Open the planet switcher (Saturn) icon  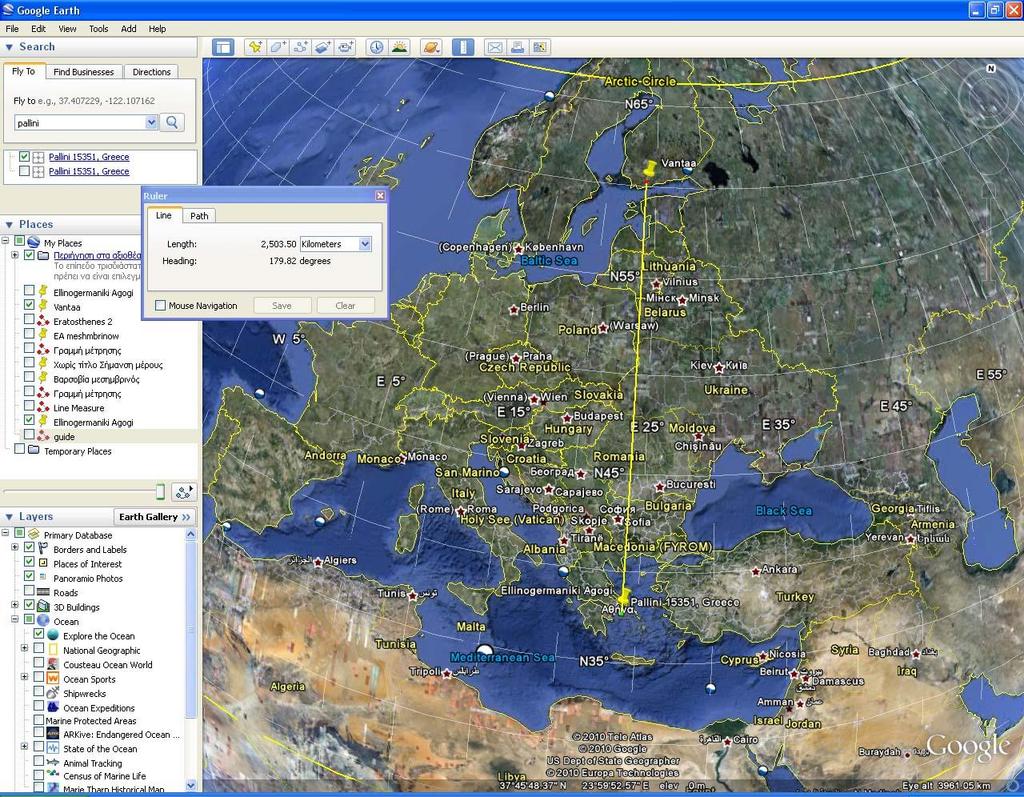[x=431, y=47]
